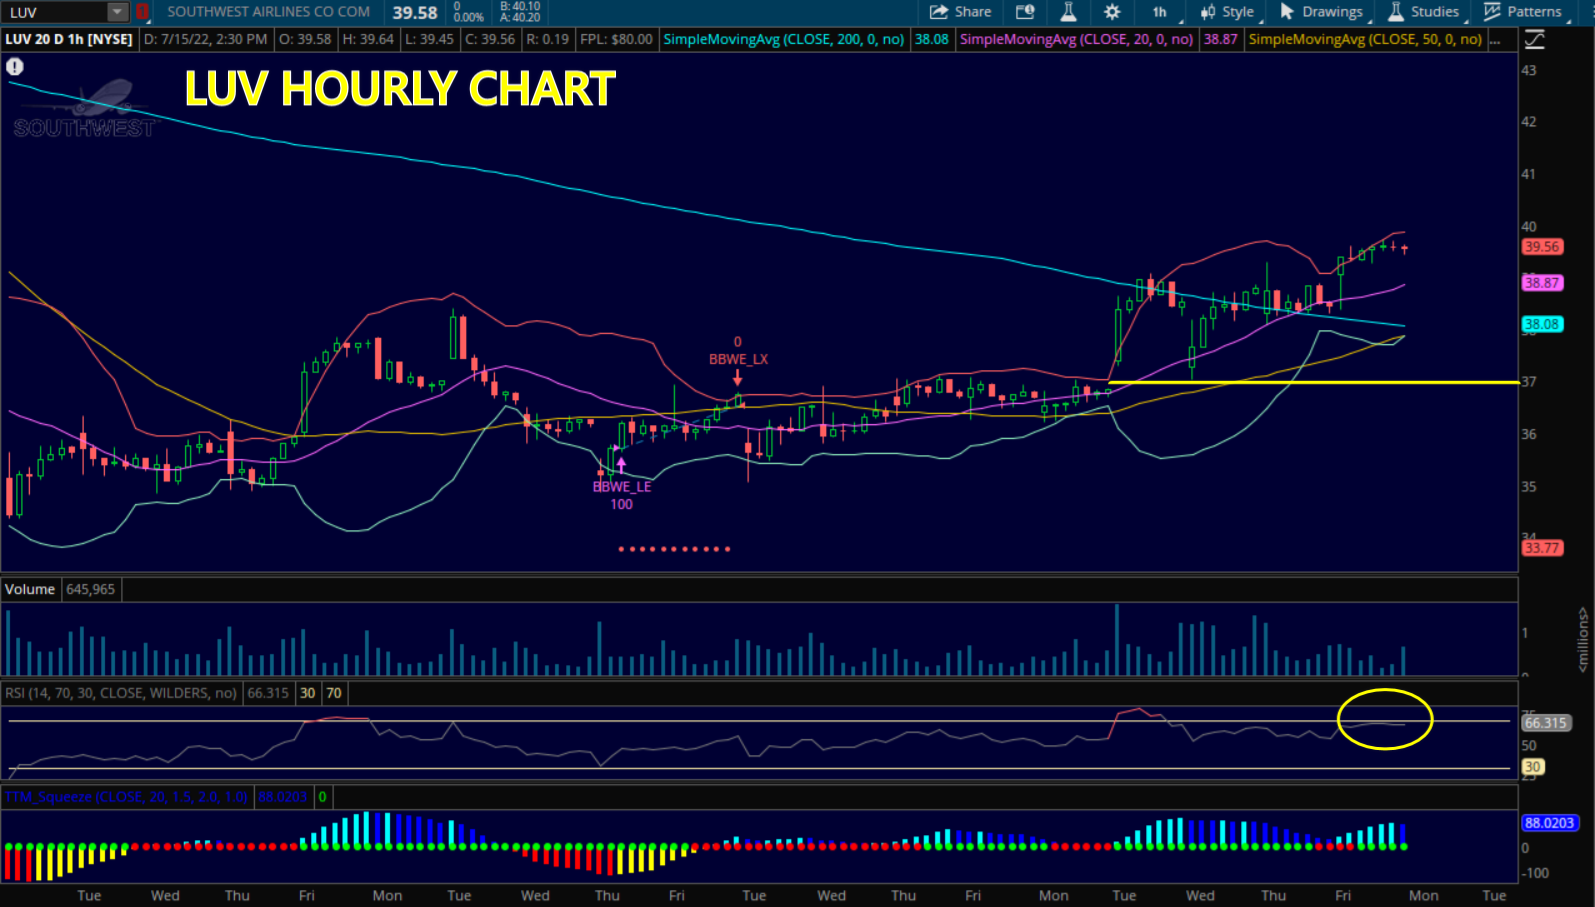
Task: Open the 1h timeframe selector
Action: tap(1160, 12)
